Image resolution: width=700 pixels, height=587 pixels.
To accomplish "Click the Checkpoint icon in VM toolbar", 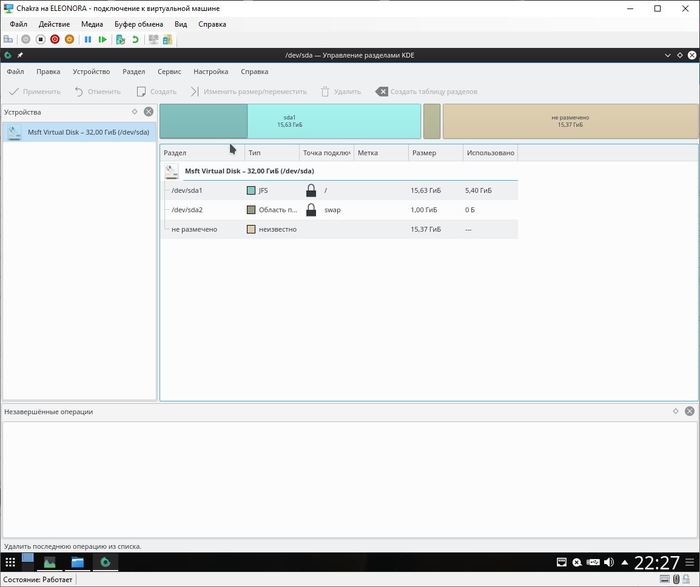I will (120, 40).
